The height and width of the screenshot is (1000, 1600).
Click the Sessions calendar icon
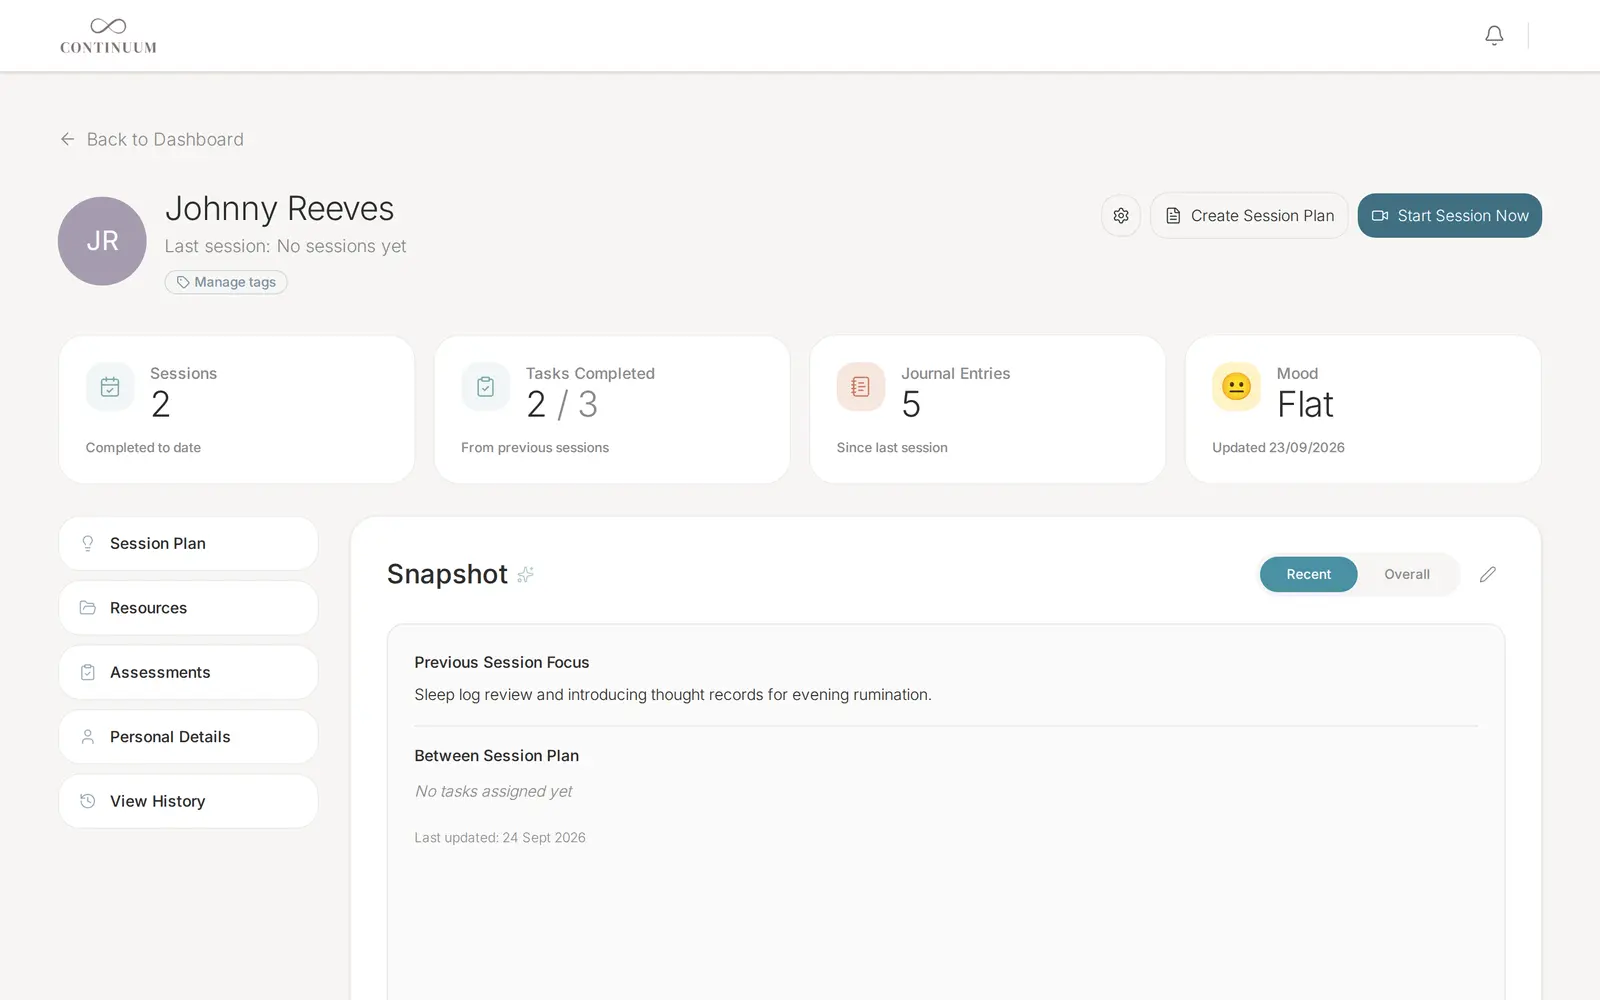pyautogui.click(x=110, y=387)
